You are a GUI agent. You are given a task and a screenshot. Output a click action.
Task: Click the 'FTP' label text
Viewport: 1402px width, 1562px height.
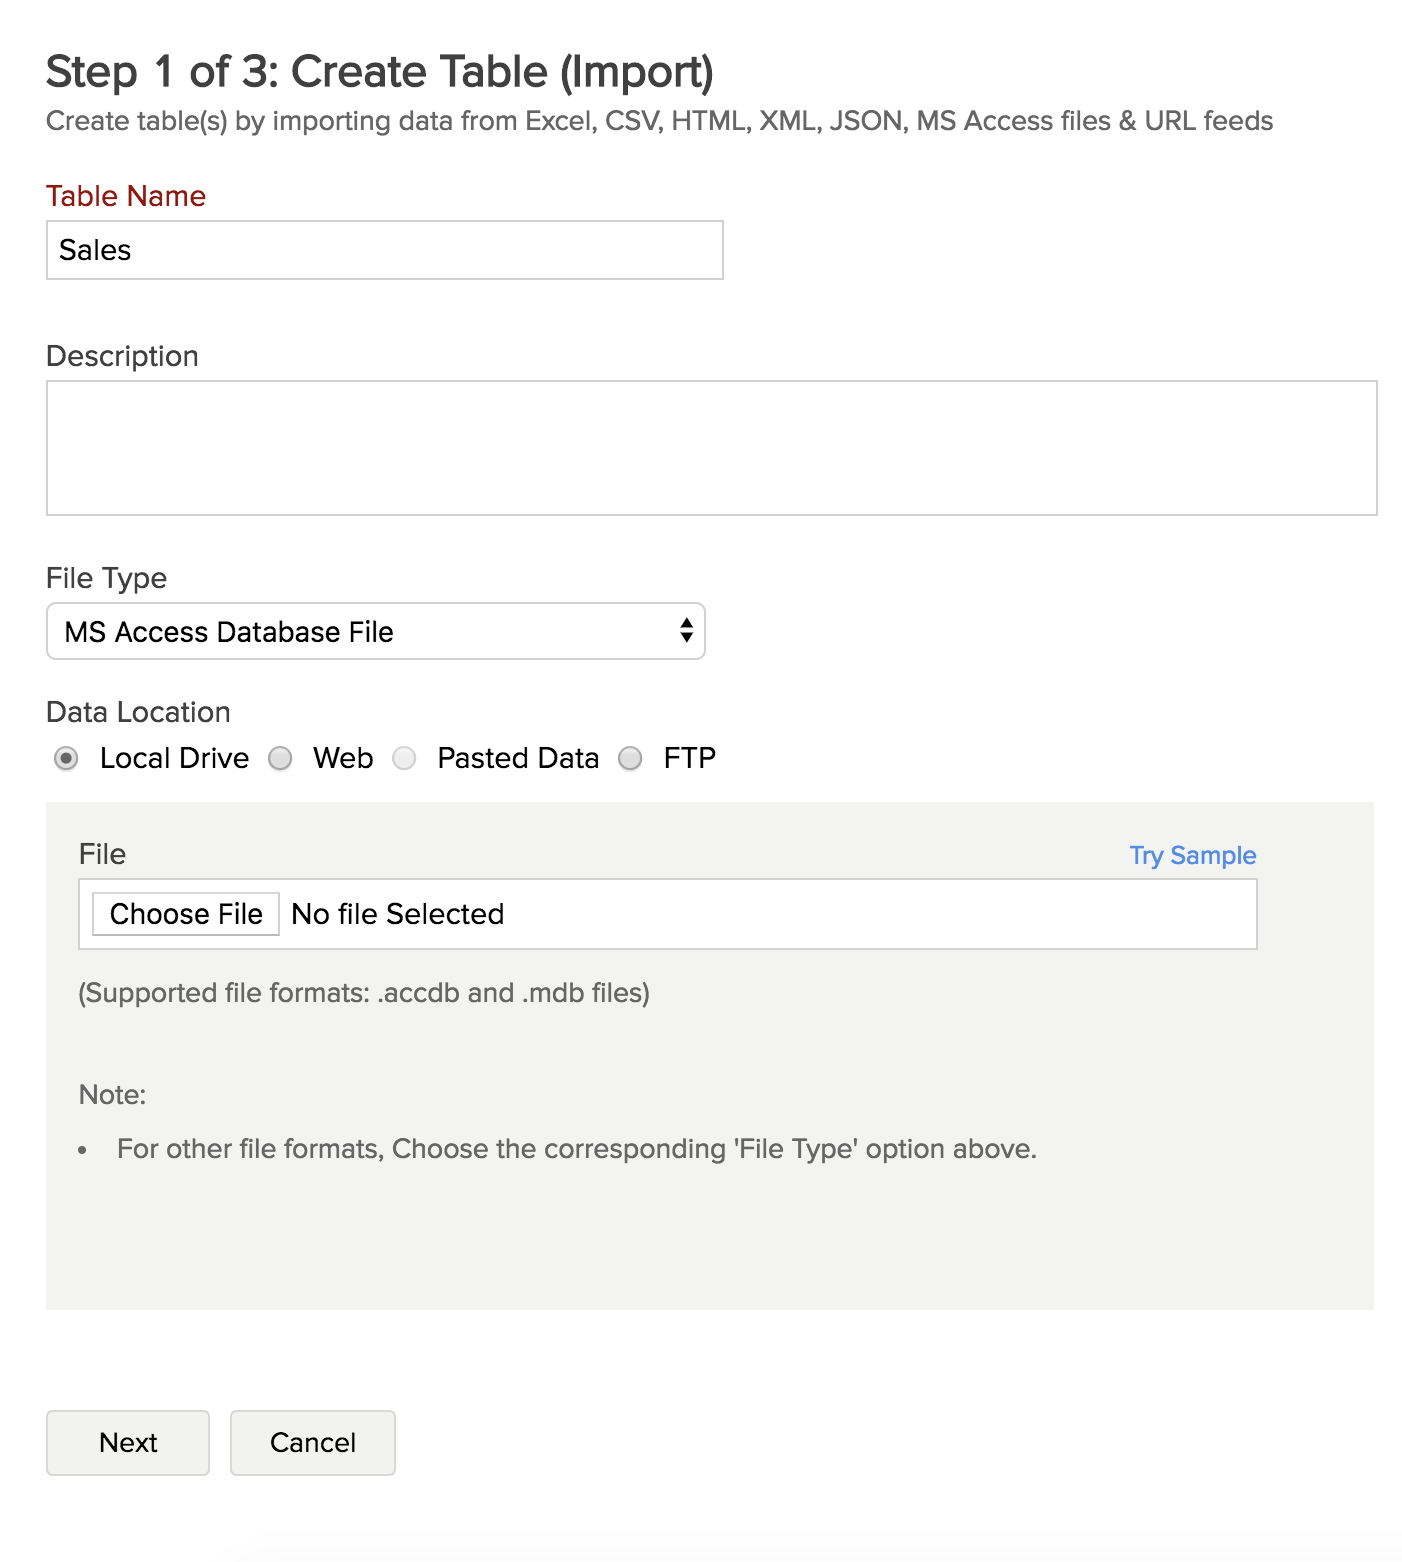690,758
